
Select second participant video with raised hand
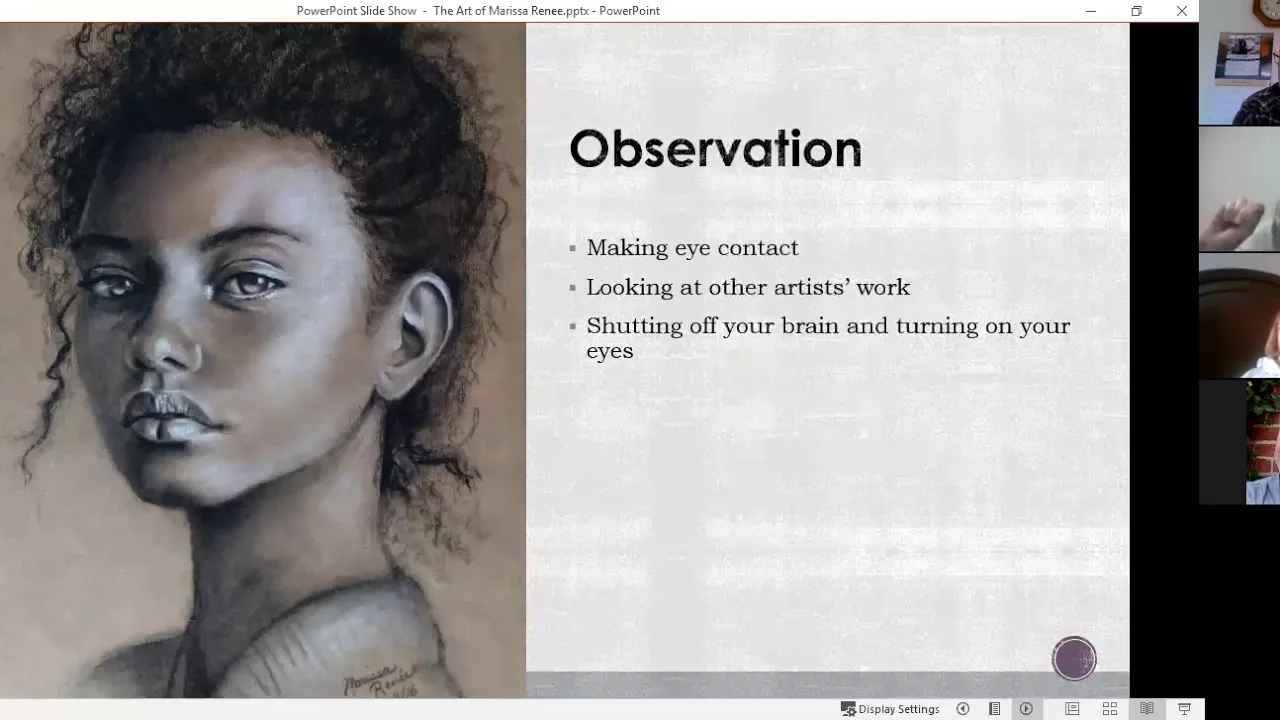point(1239,189)
